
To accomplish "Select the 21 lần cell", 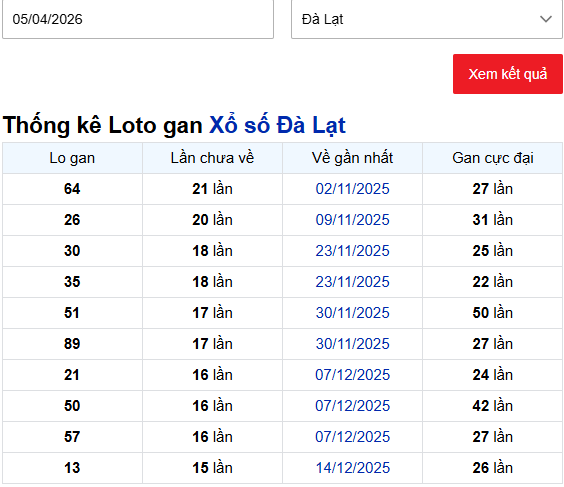I will coord(212,189).
